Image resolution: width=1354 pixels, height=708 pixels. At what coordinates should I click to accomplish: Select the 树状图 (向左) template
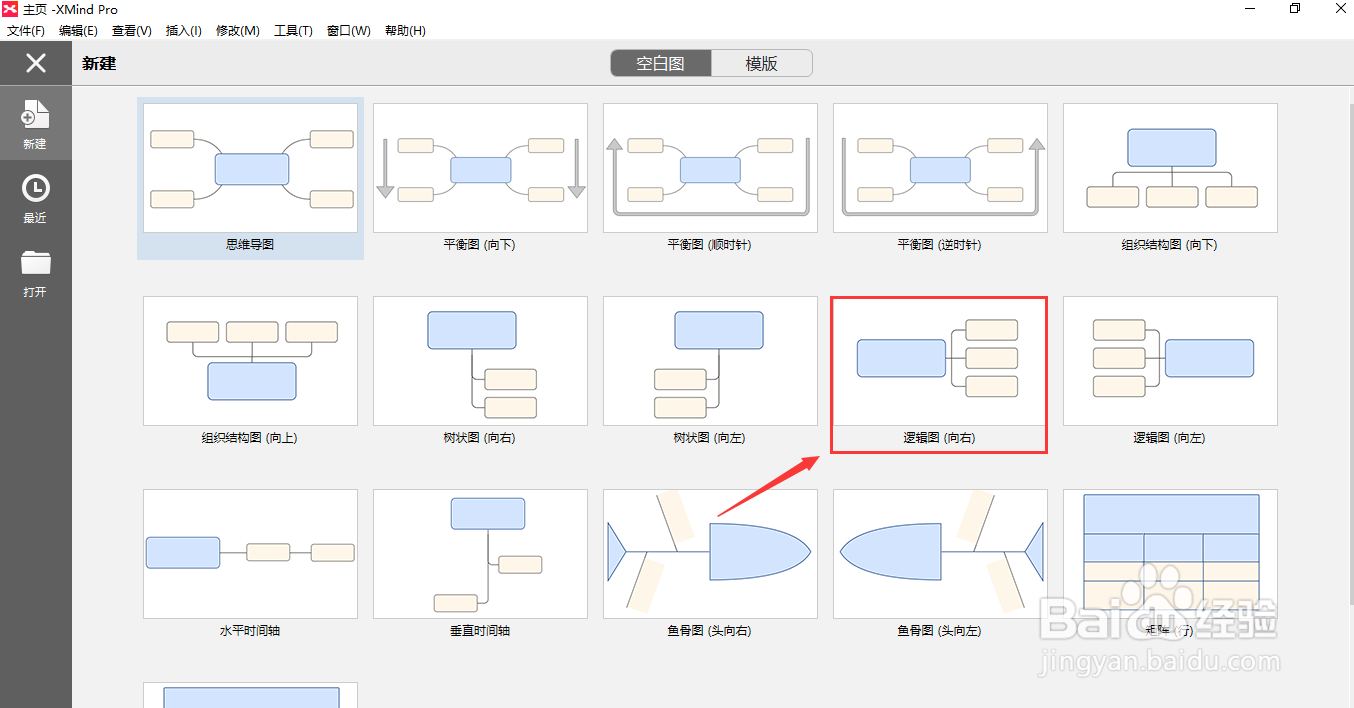point(710,361)
